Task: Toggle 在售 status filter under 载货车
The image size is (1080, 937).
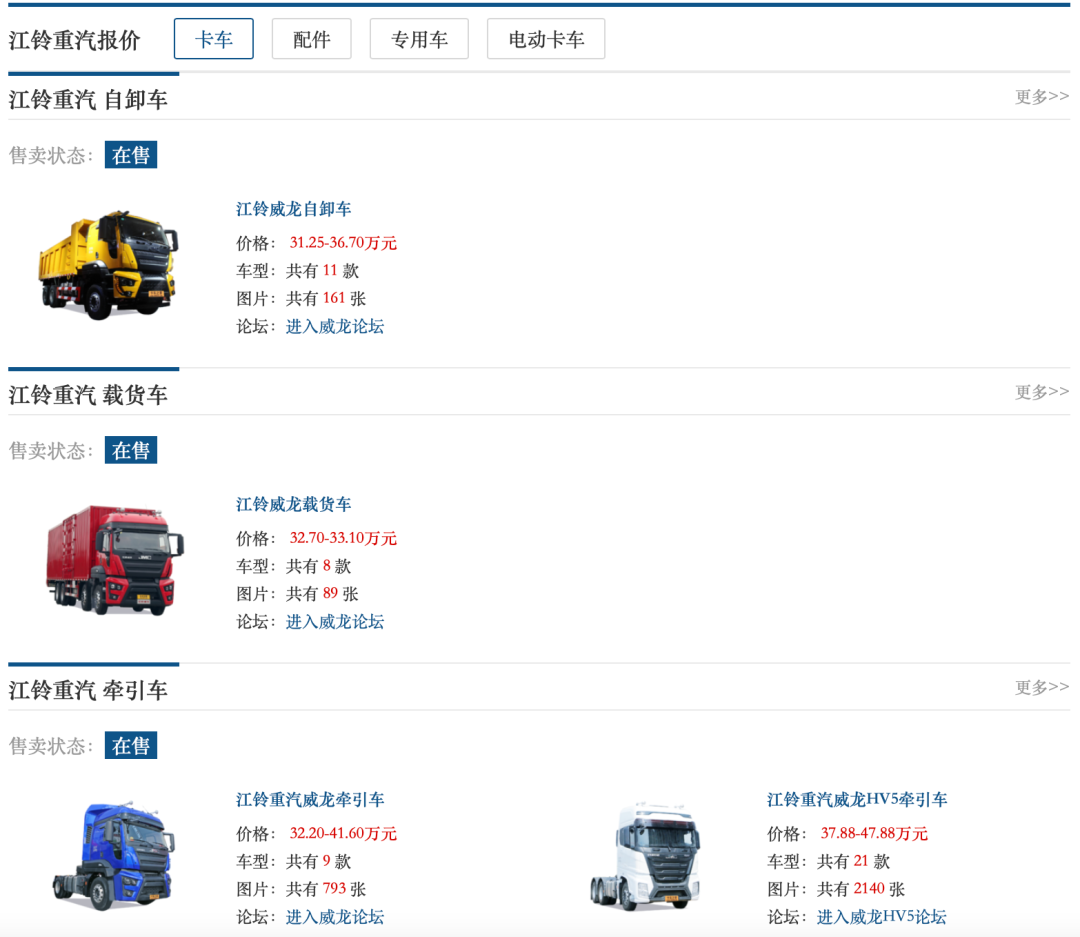Action: point(131,450)
